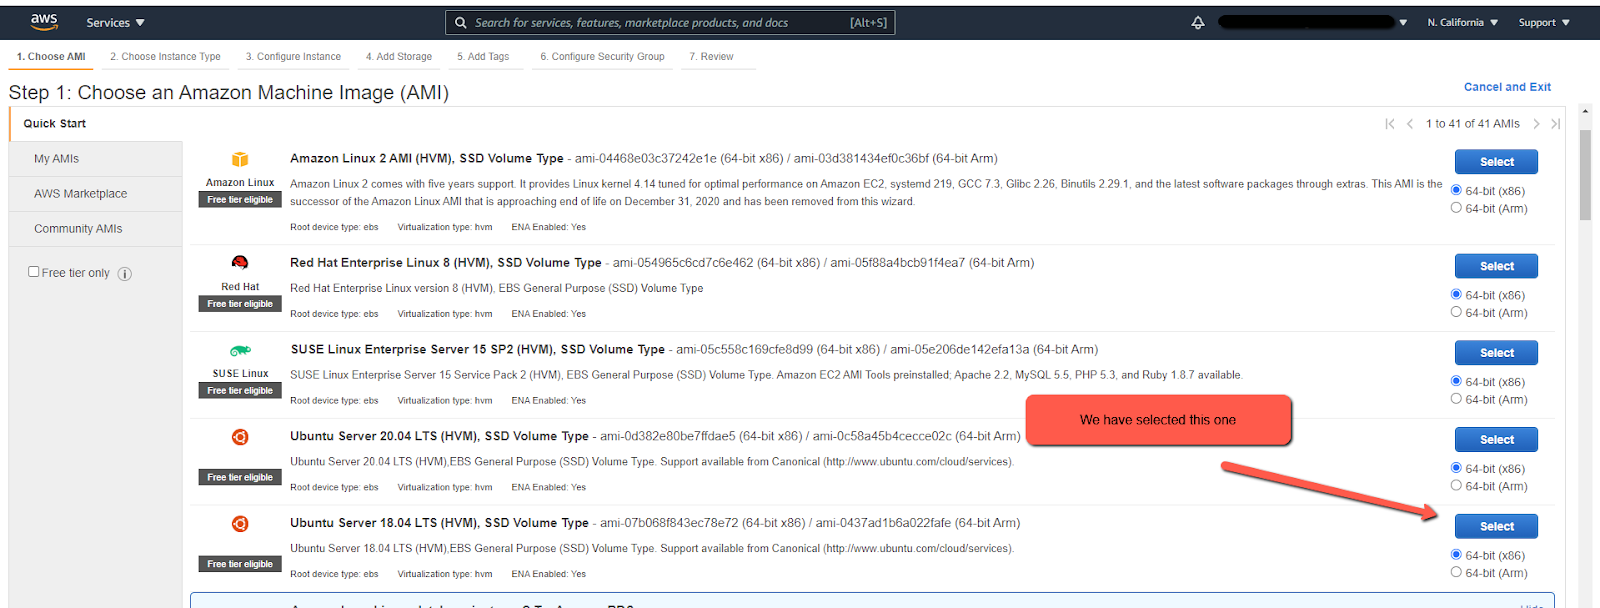Click the Red Hat logo icon
The width and height of the screenshot is (1600, 608).
coord(240,263)
